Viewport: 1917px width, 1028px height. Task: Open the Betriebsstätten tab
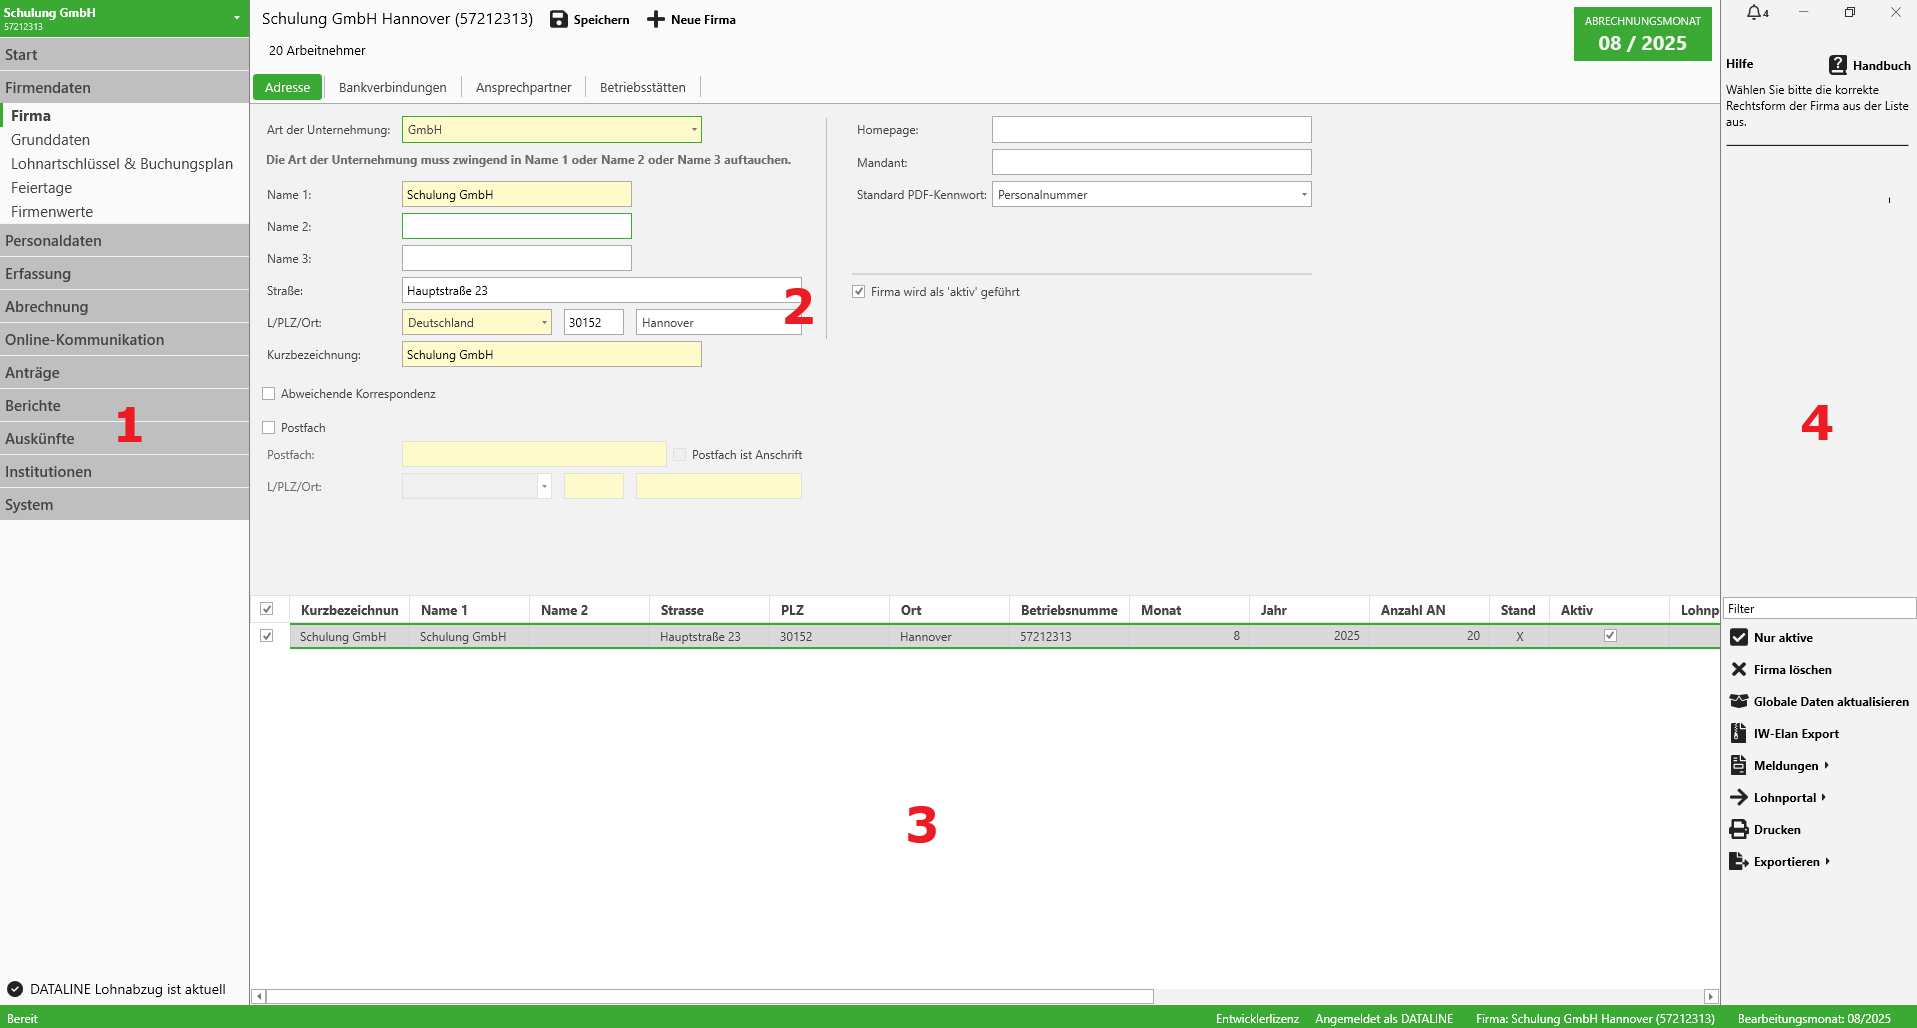[x=642, y=87]
